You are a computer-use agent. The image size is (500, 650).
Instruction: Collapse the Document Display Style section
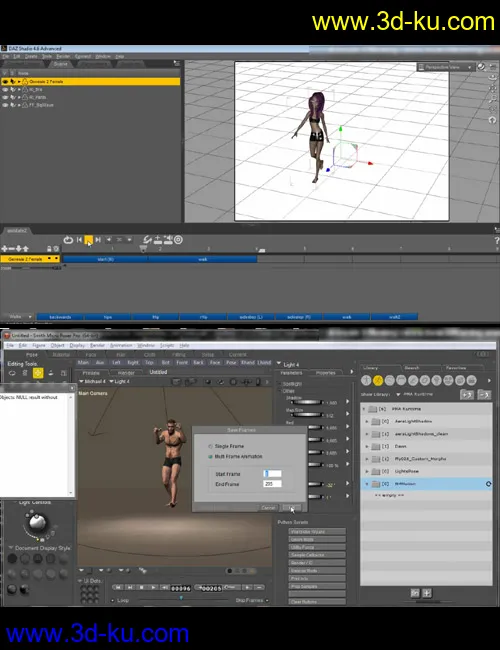11,548
